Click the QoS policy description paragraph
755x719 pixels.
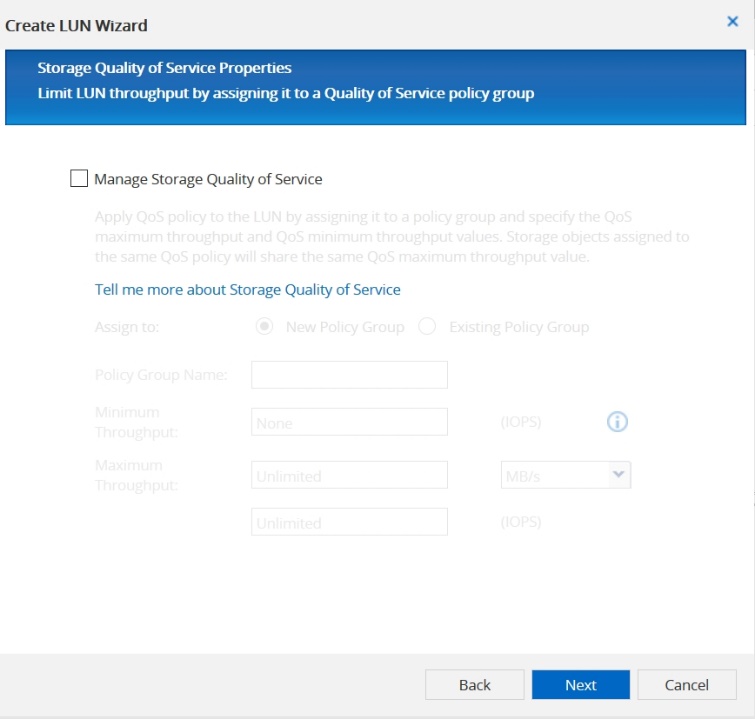click(391, 236)
